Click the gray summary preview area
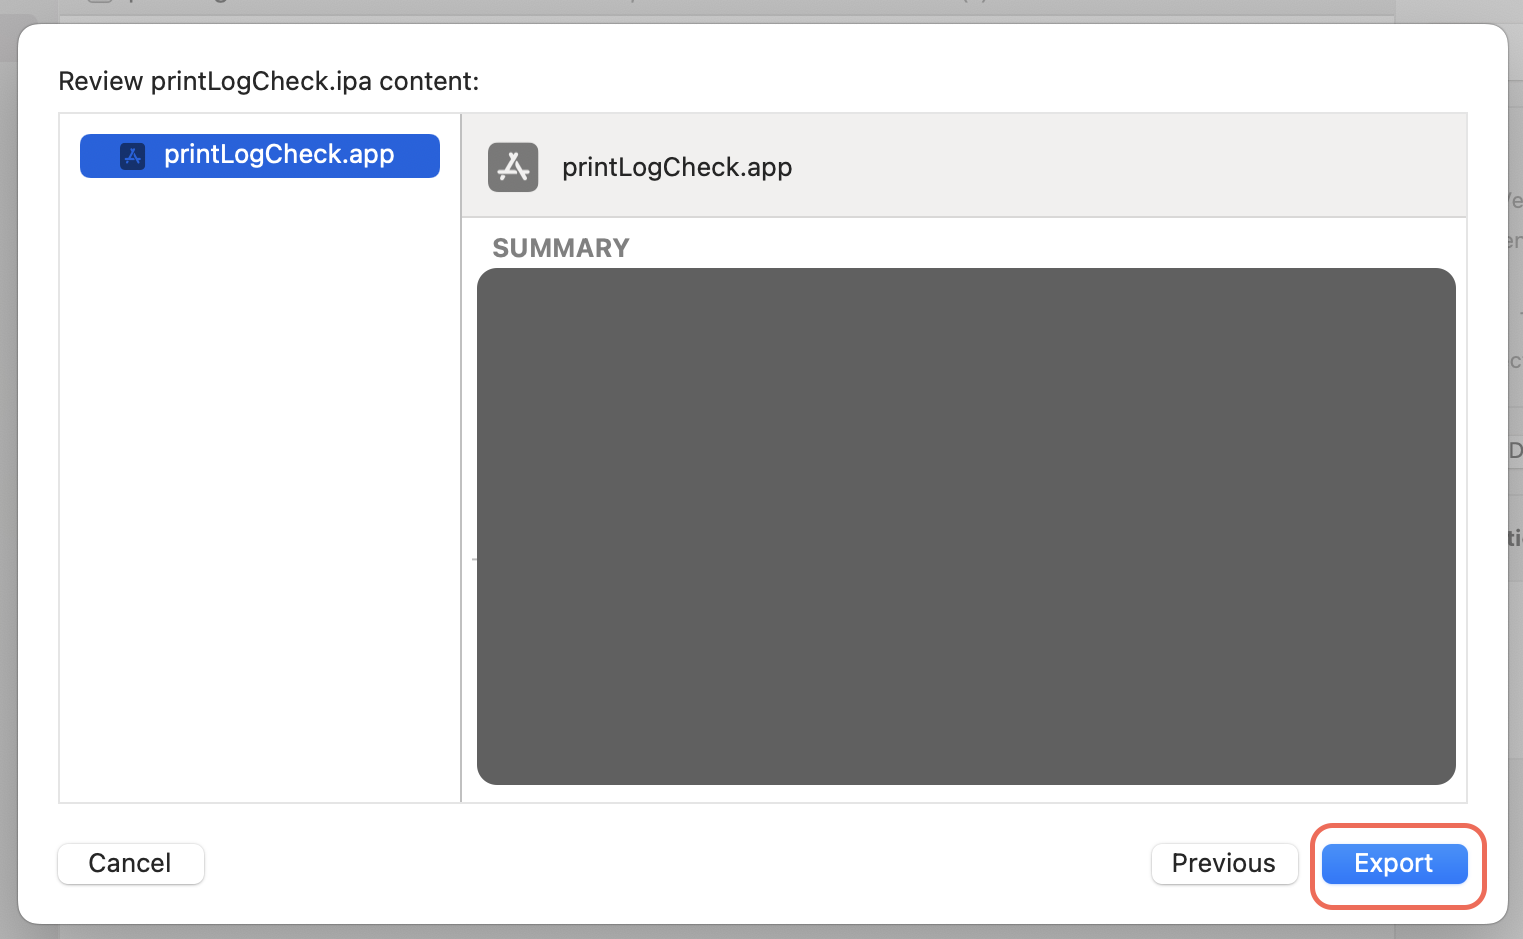 click(966, 525)
